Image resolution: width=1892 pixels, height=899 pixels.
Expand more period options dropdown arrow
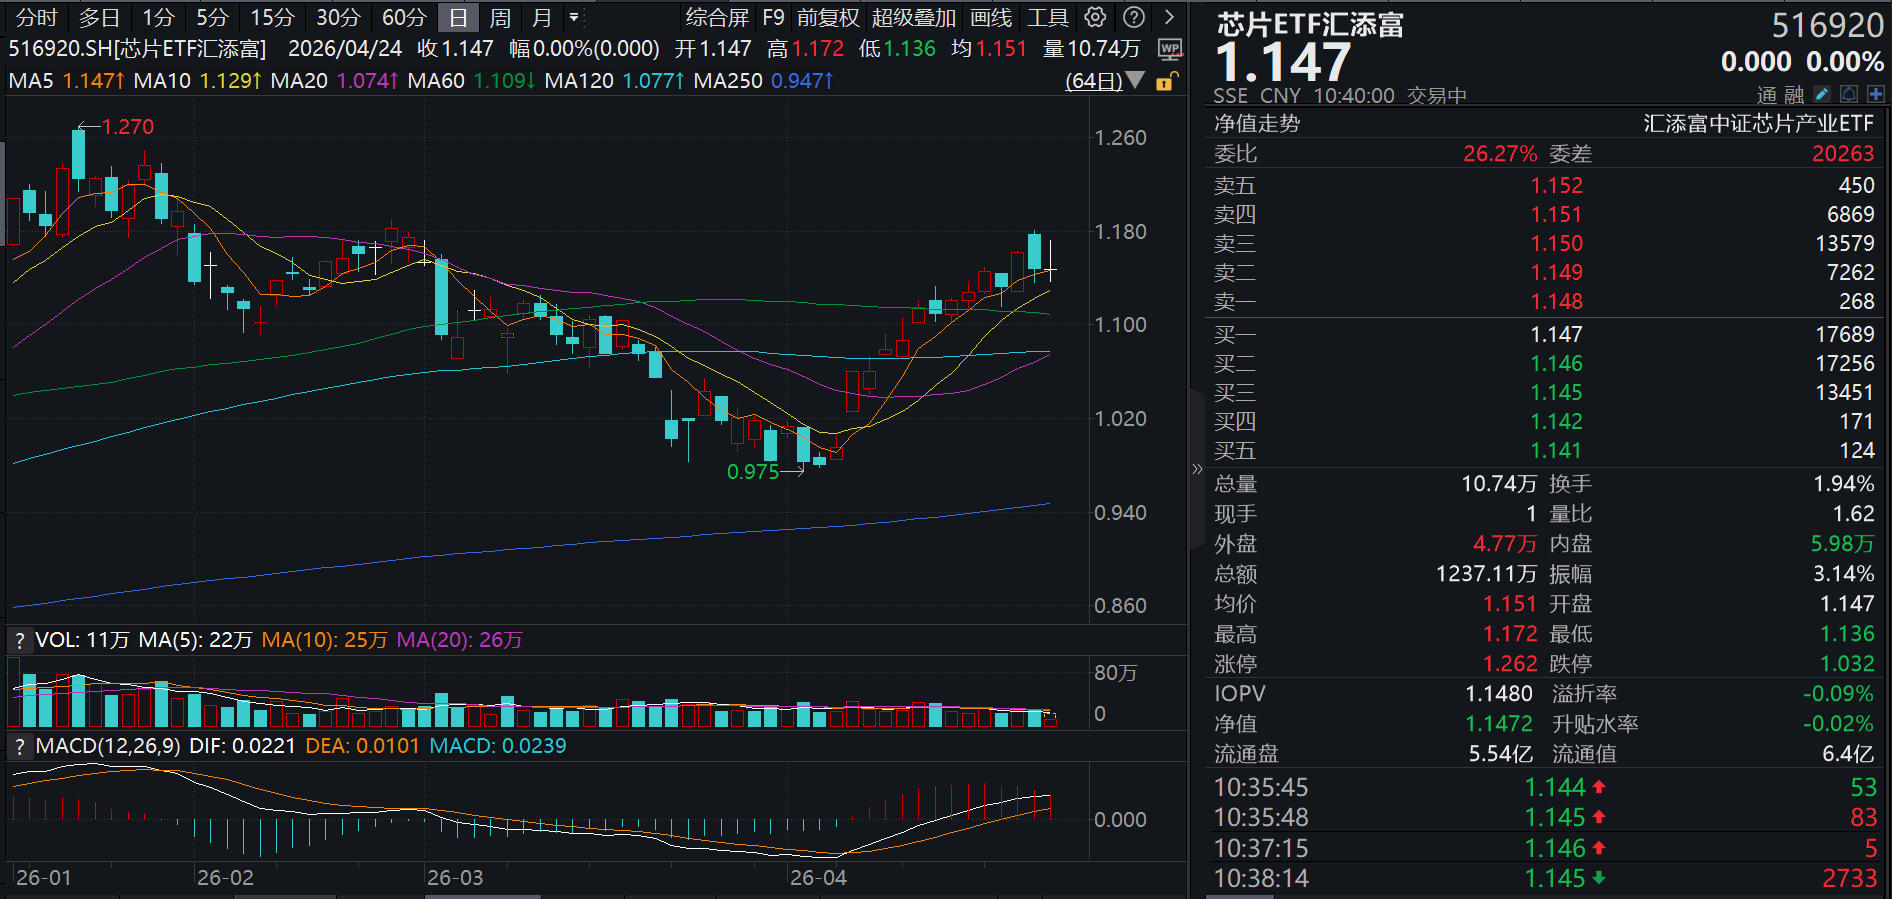(574, 17)
